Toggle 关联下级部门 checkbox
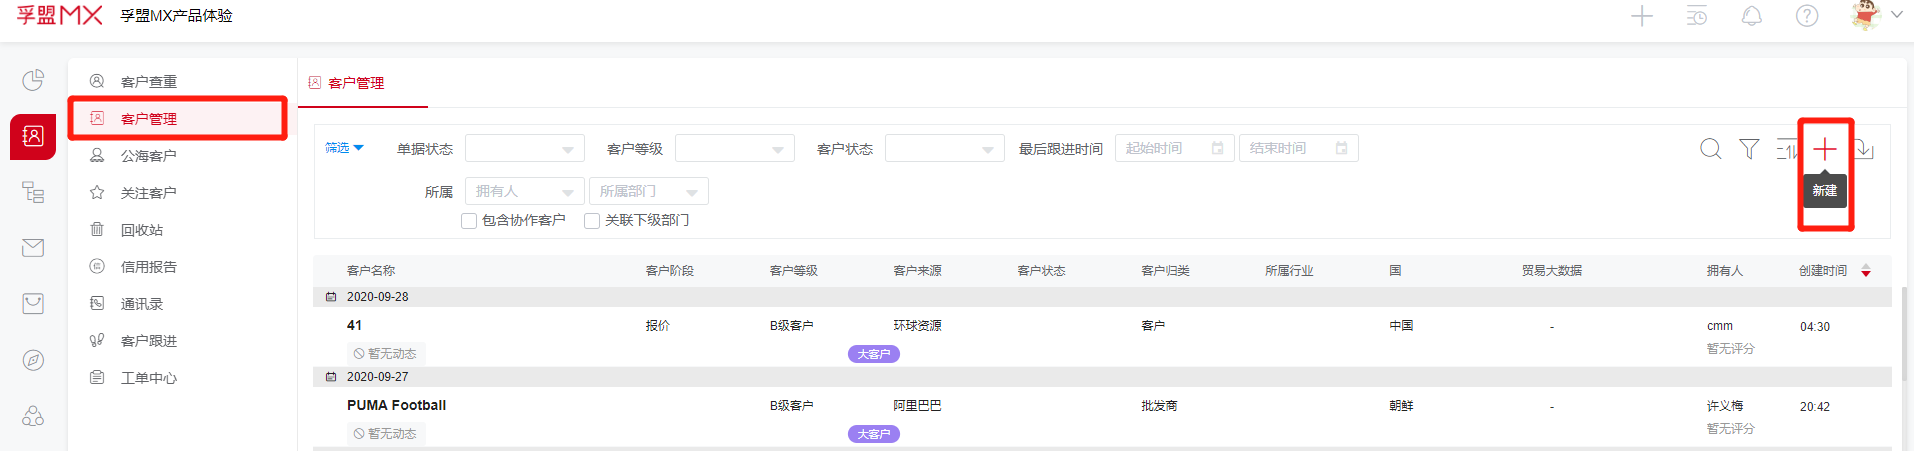1914x451 pixels. 592,221
